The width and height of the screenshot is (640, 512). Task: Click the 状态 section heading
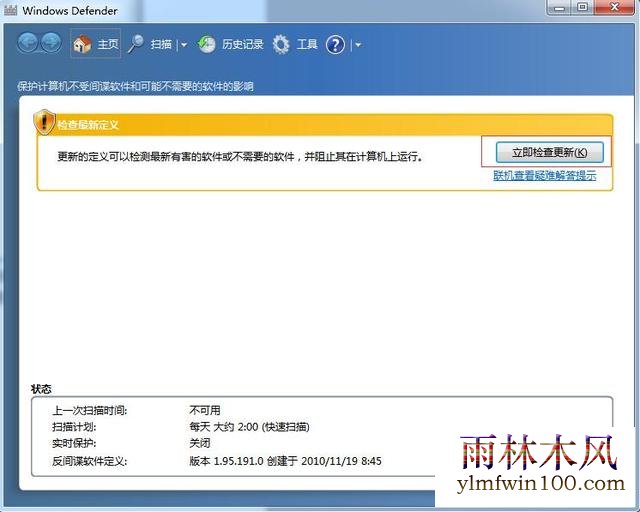tap(41, 389)
